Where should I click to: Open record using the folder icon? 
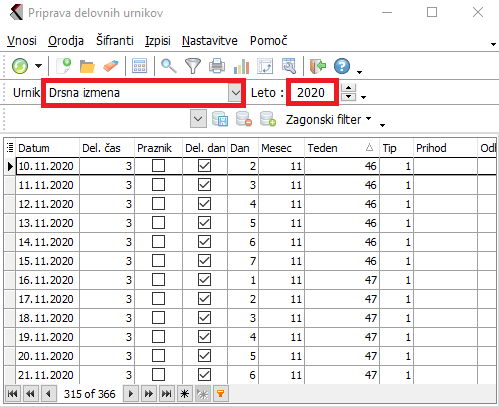coord(87,66)
